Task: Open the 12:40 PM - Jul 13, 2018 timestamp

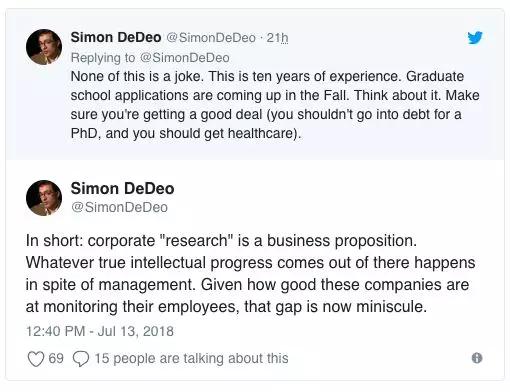Action: (x=100, y=331)
